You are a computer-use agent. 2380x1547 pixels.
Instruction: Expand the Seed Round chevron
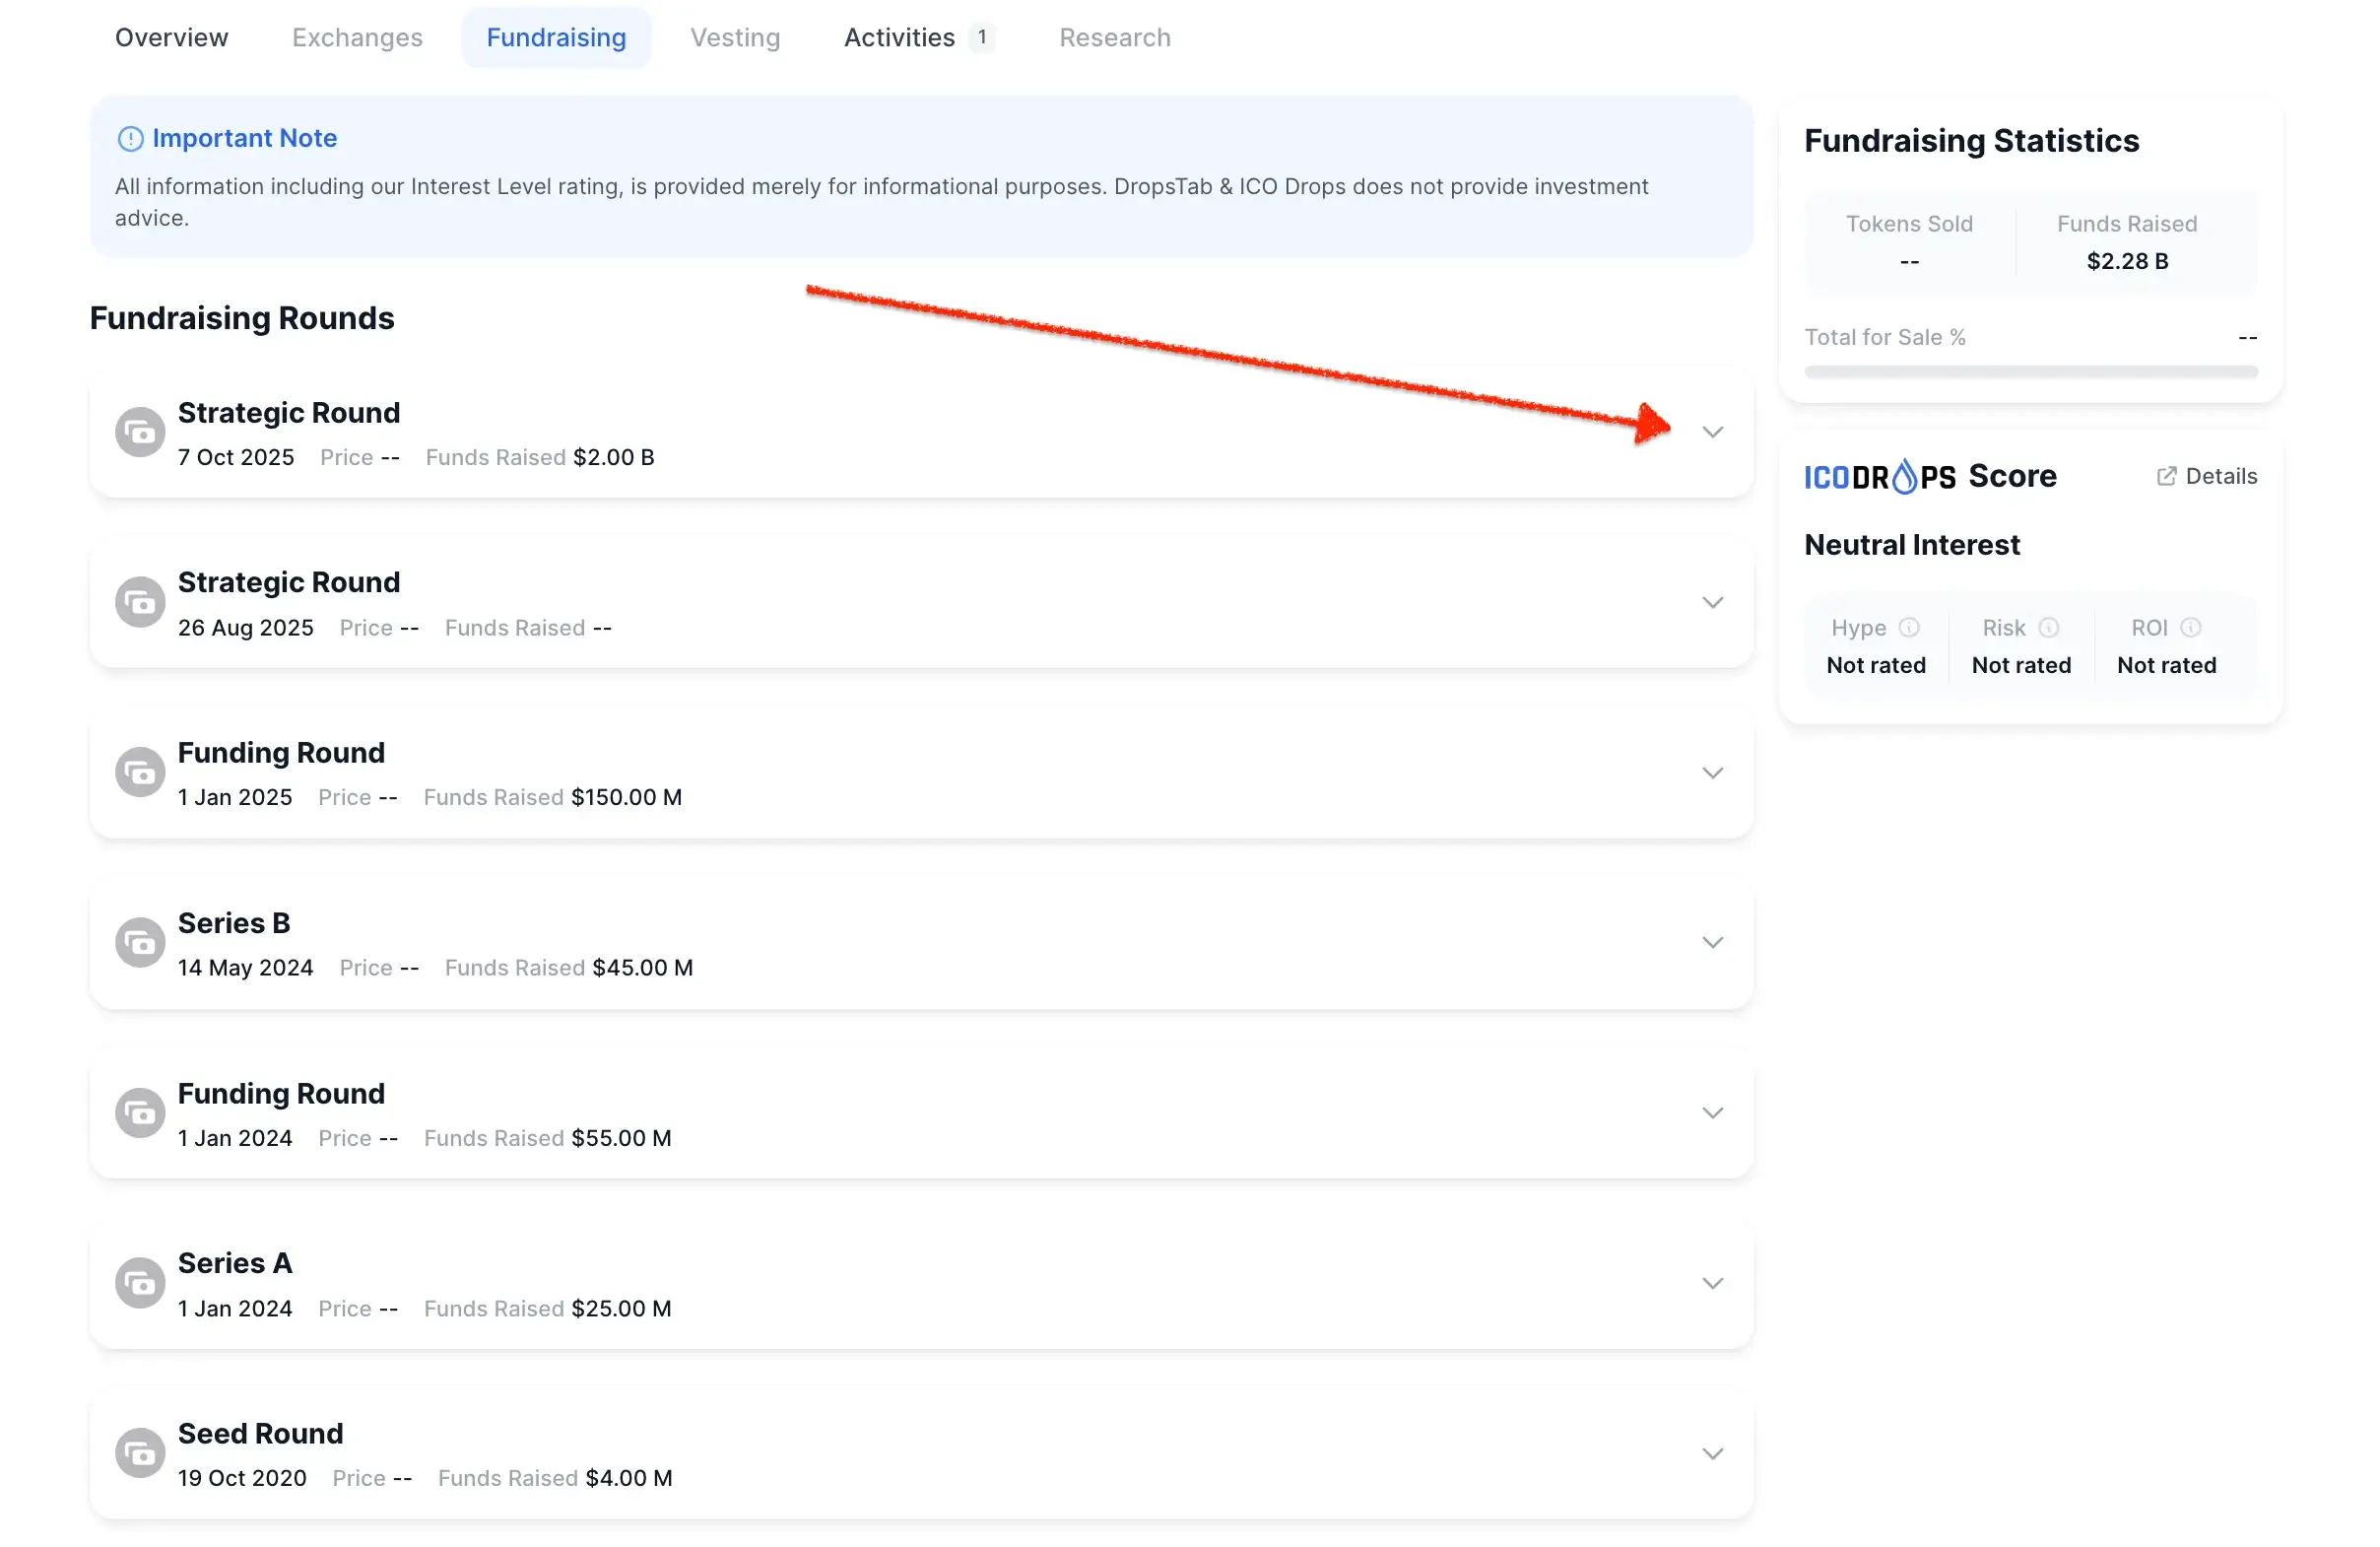(x=1712, y=1453)
